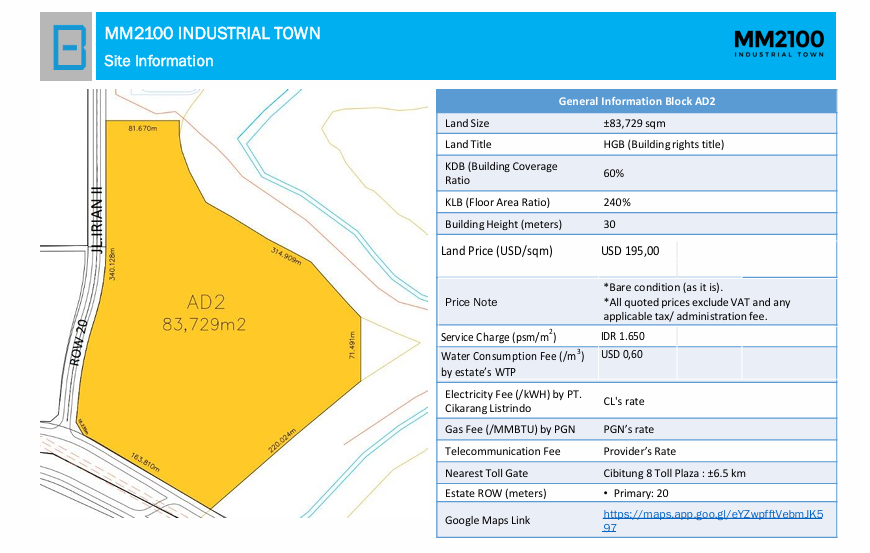Select the '71.491m' boundary dimension
Viewport: 870px width, 553px height.
click(x=352, y=345)
